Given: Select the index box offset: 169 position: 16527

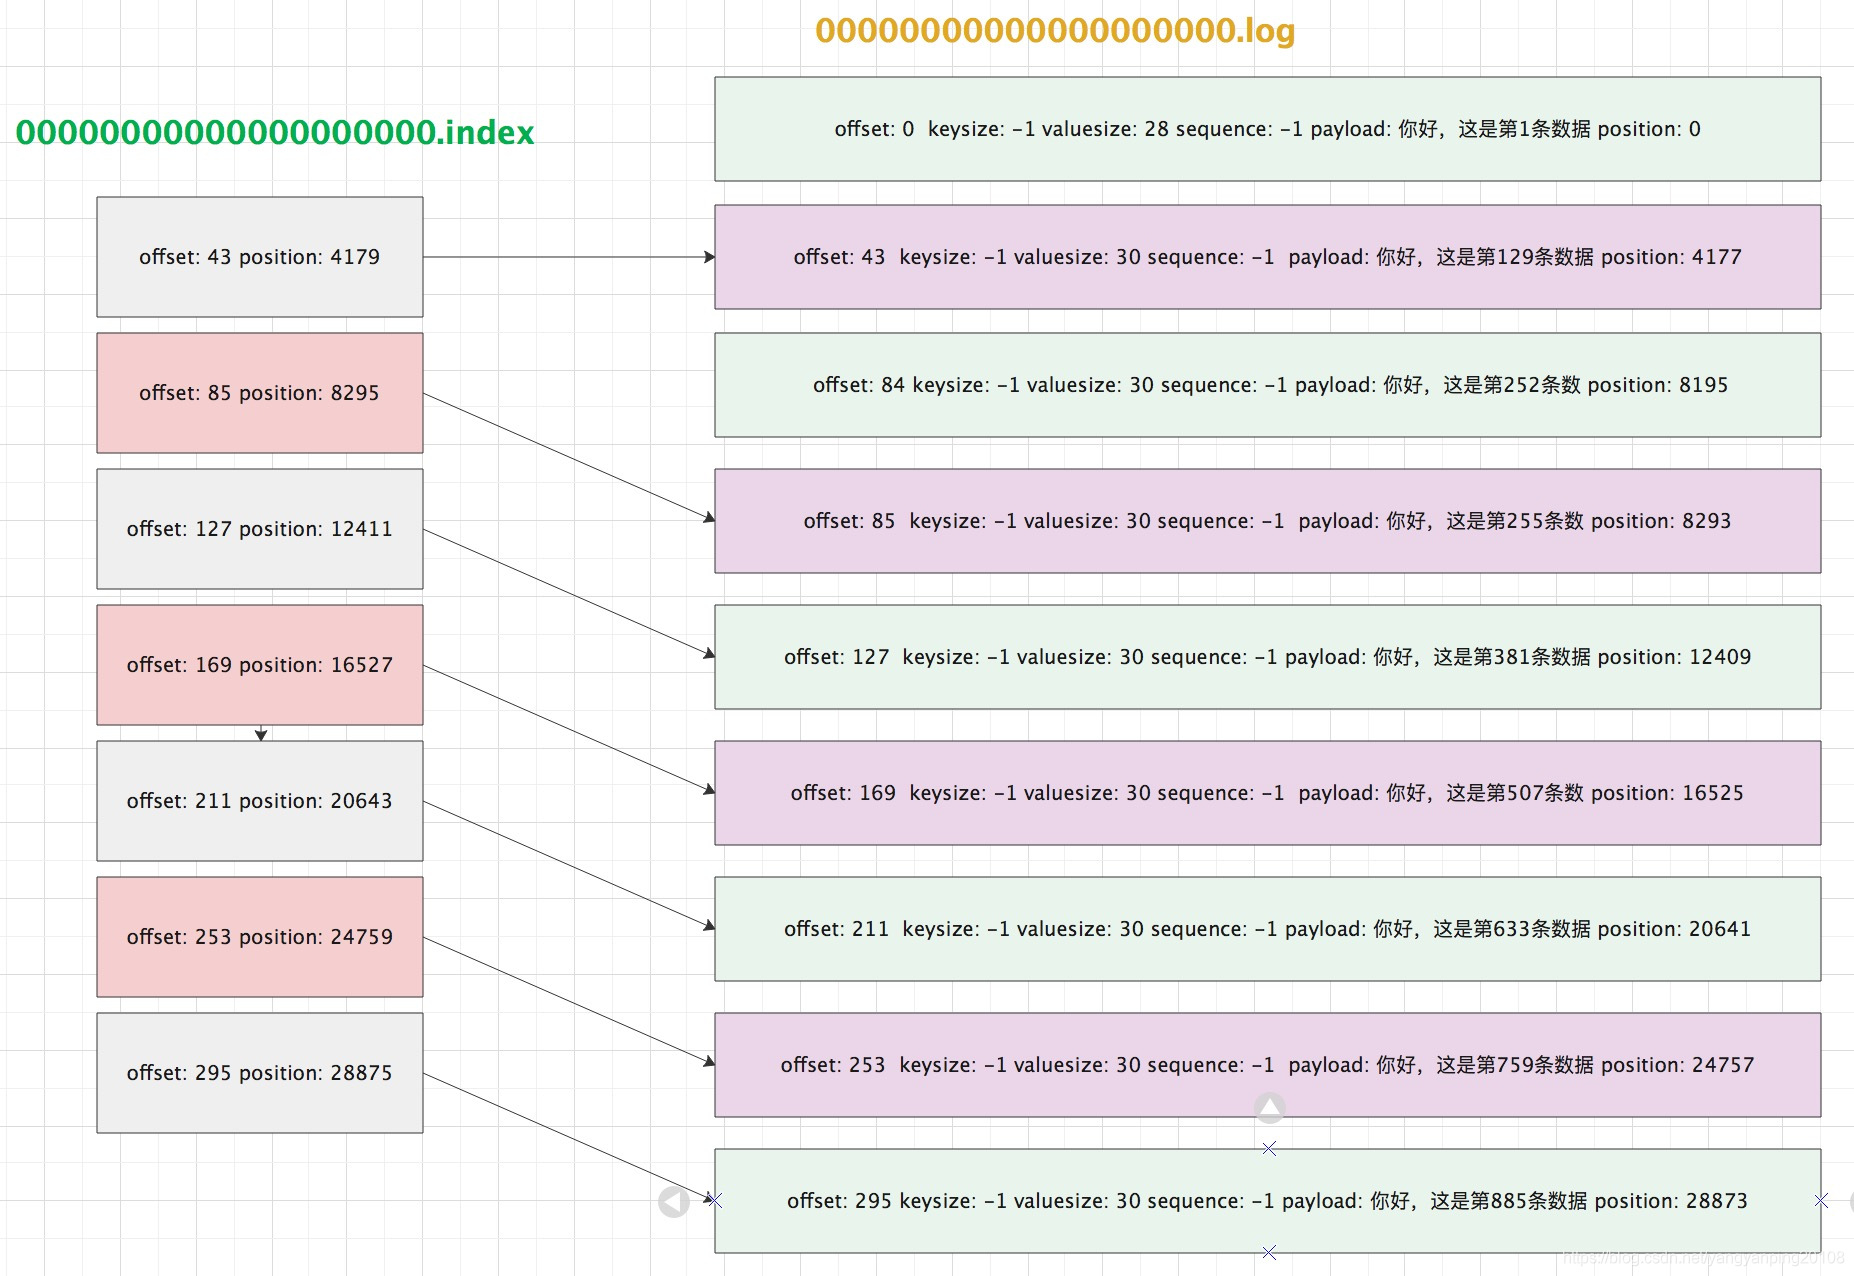Looking at the screenshot, I should 260,665.
